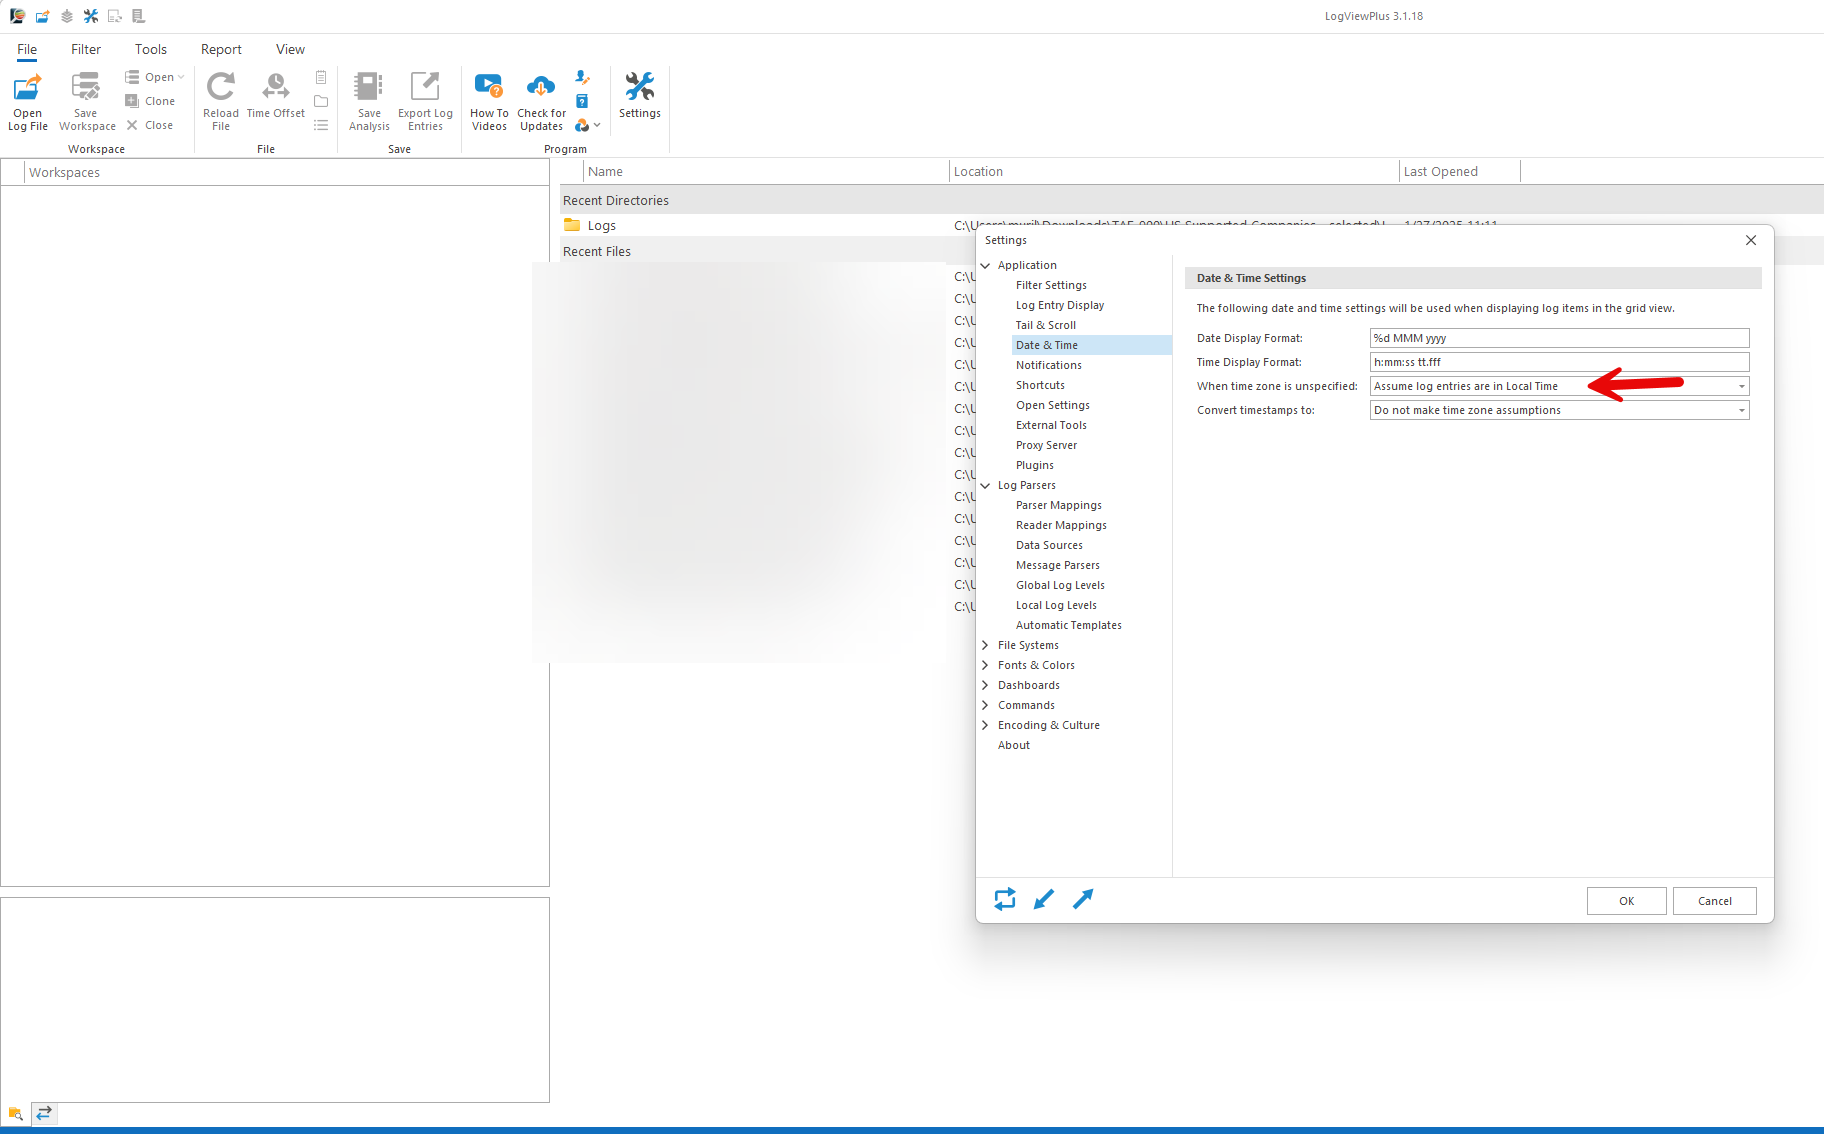Click the Time Offset icon
Viewport: 1824px width, 1134px height.
[275, 87]
